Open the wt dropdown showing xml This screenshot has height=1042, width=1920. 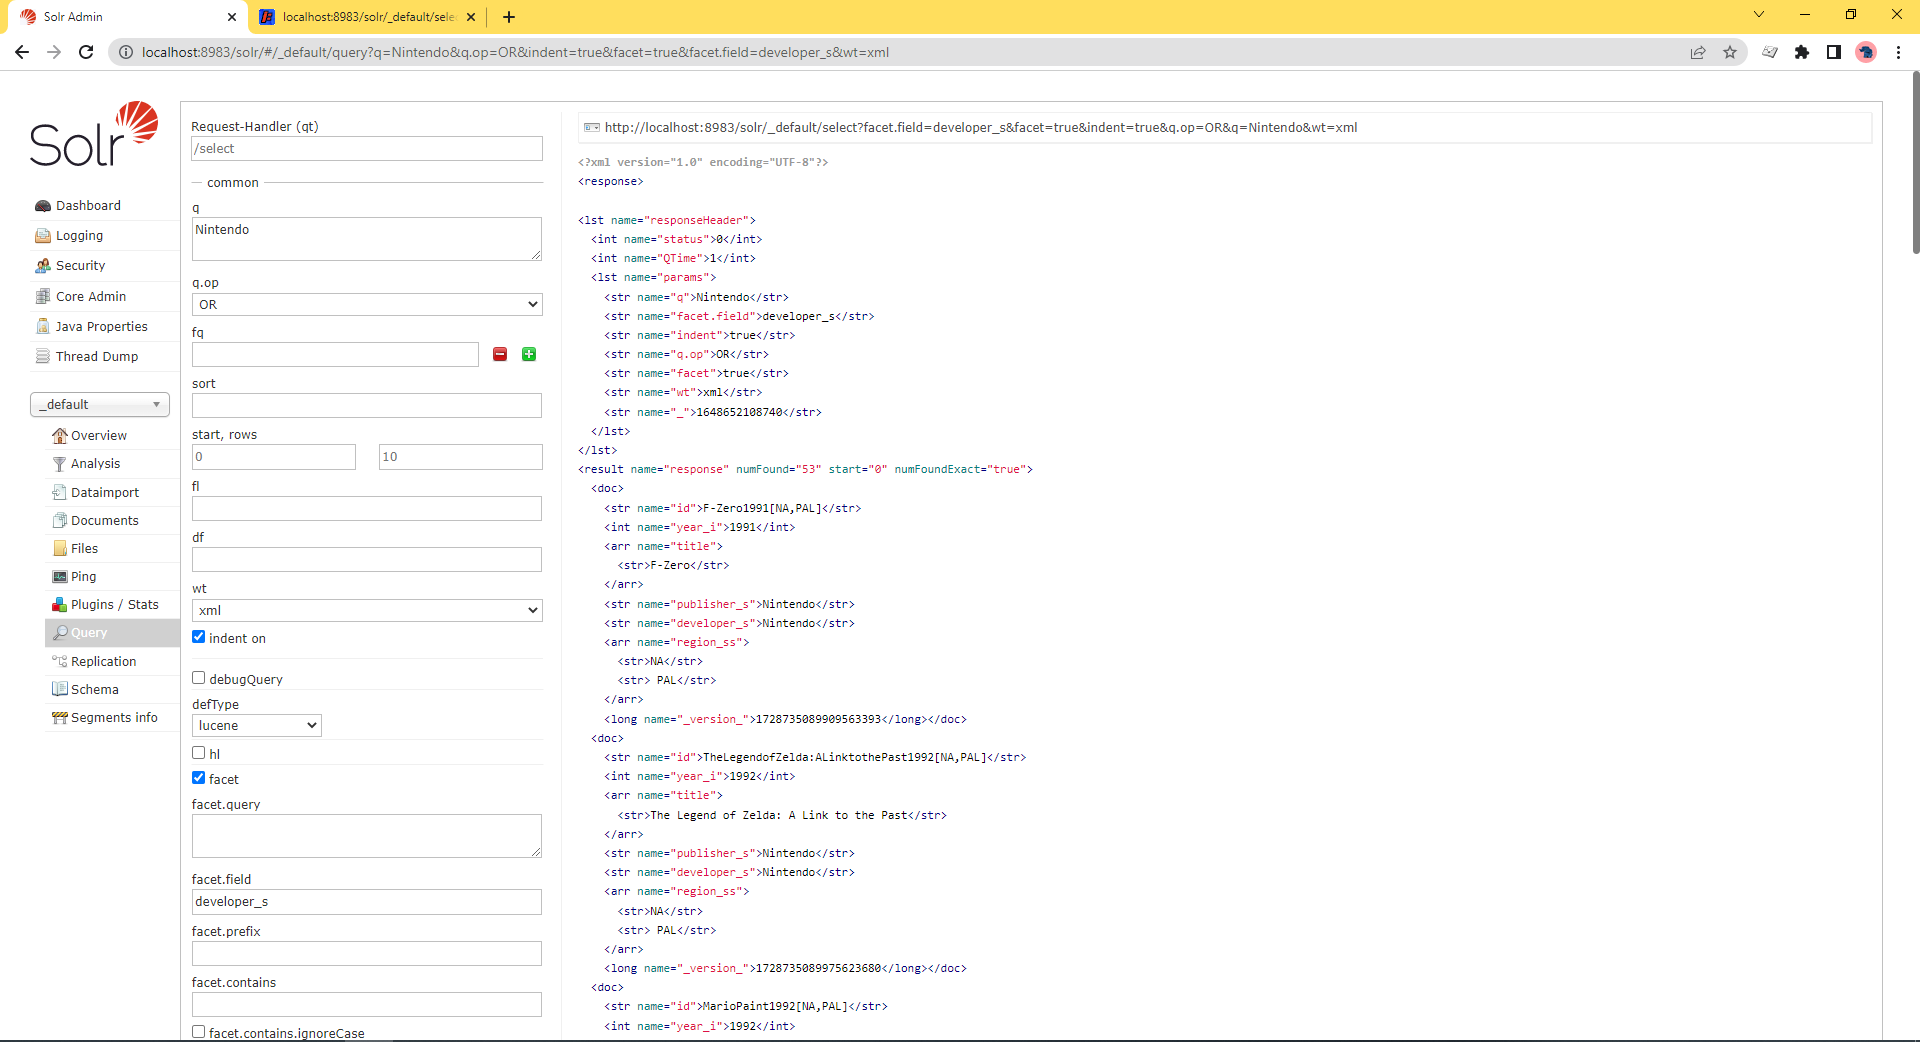point(367,610)
